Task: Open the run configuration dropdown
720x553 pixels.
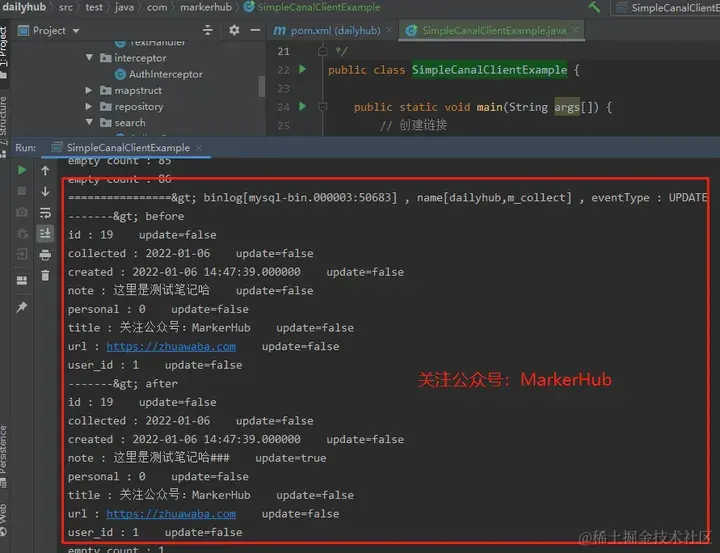Action: [x=666, y=7]
